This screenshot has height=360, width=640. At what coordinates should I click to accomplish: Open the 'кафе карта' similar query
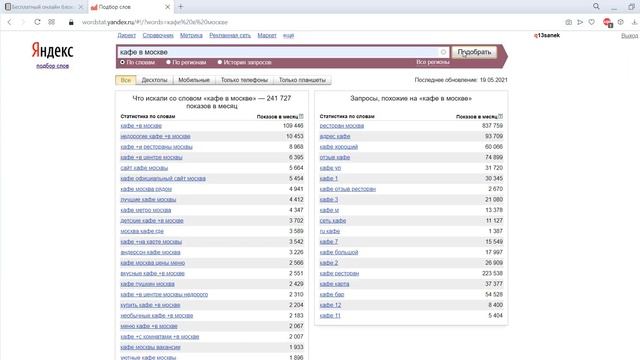(334, 284)
